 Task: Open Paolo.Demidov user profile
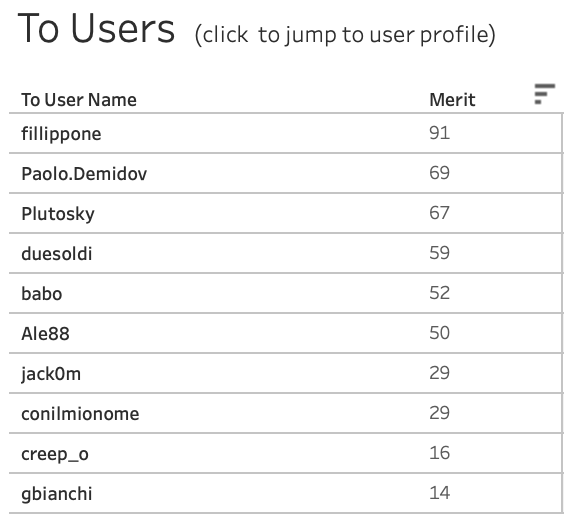tap(84, 174)
